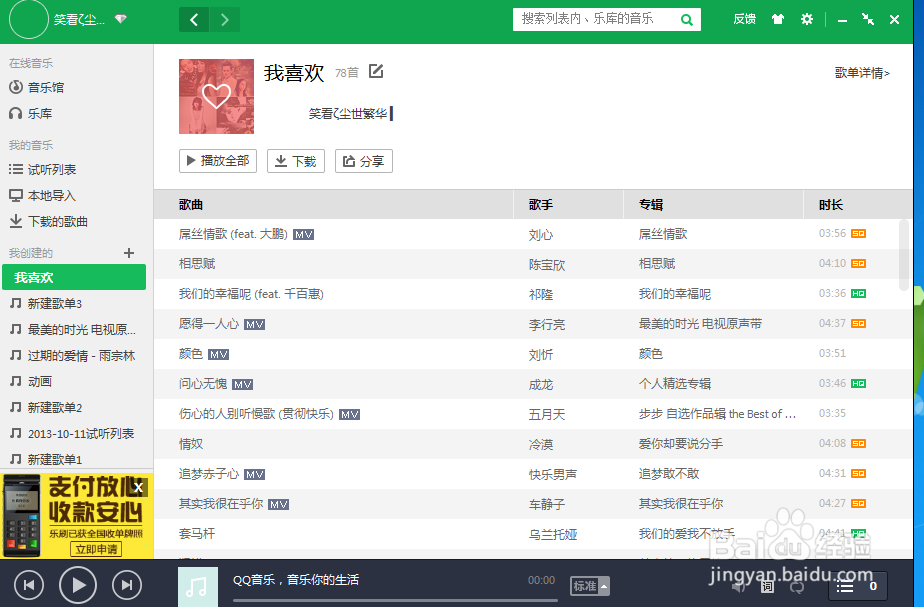Viewport: 924px width, 607px height.
Task: Toggle mute with the speaker icon
Action: (738, 587)
